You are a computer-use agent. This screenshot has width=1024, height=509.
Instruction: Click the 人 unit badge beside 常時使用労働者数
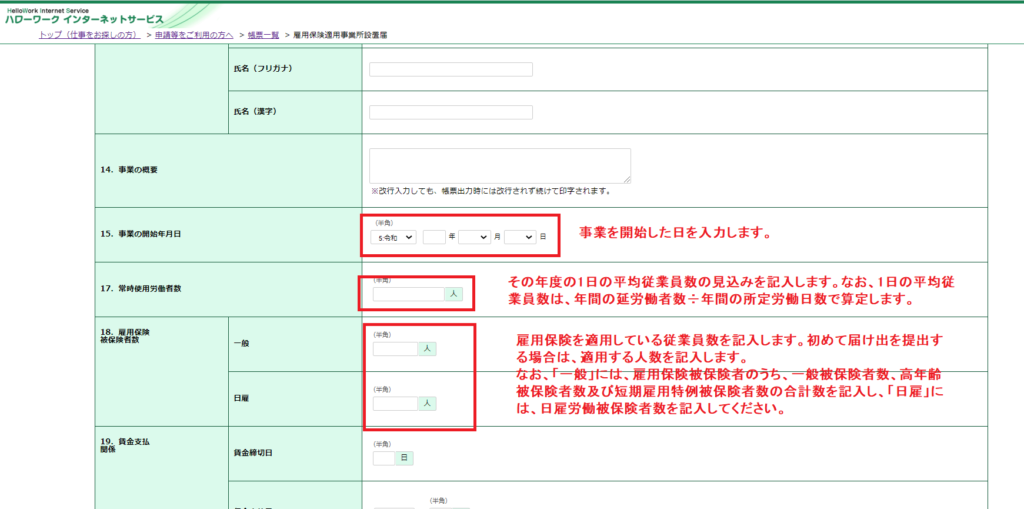pyautogui.click(x=453, y=294)
